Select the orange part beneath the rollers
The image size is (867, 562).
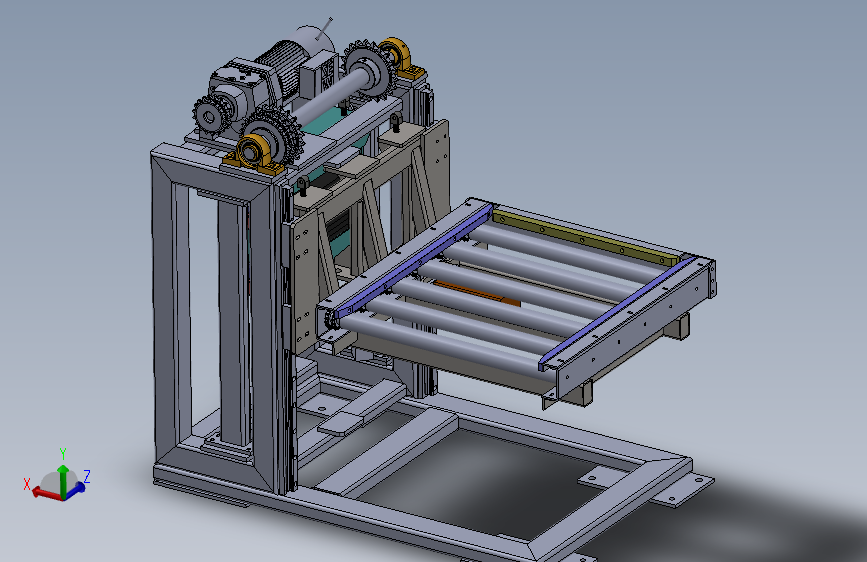point(477,293)
